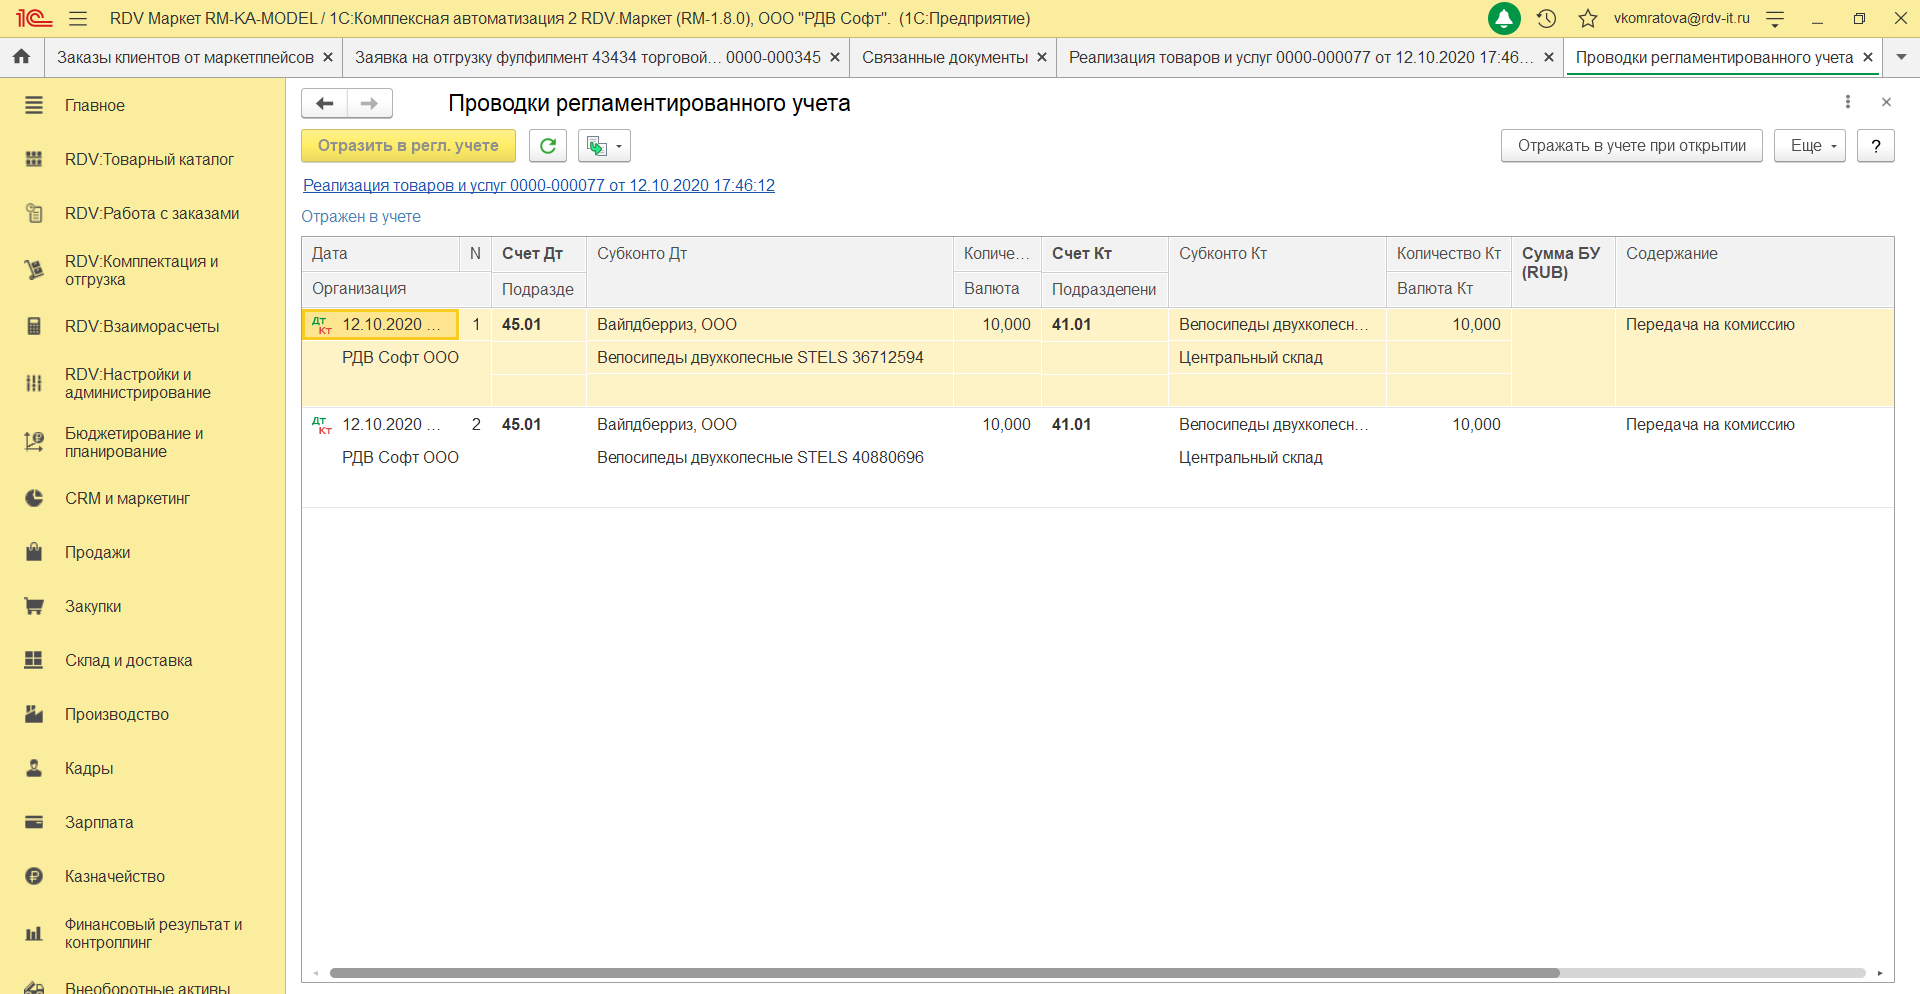Click the Дт/Кт icon of posting row 1
1920x994 pixels.
[322, 325]
